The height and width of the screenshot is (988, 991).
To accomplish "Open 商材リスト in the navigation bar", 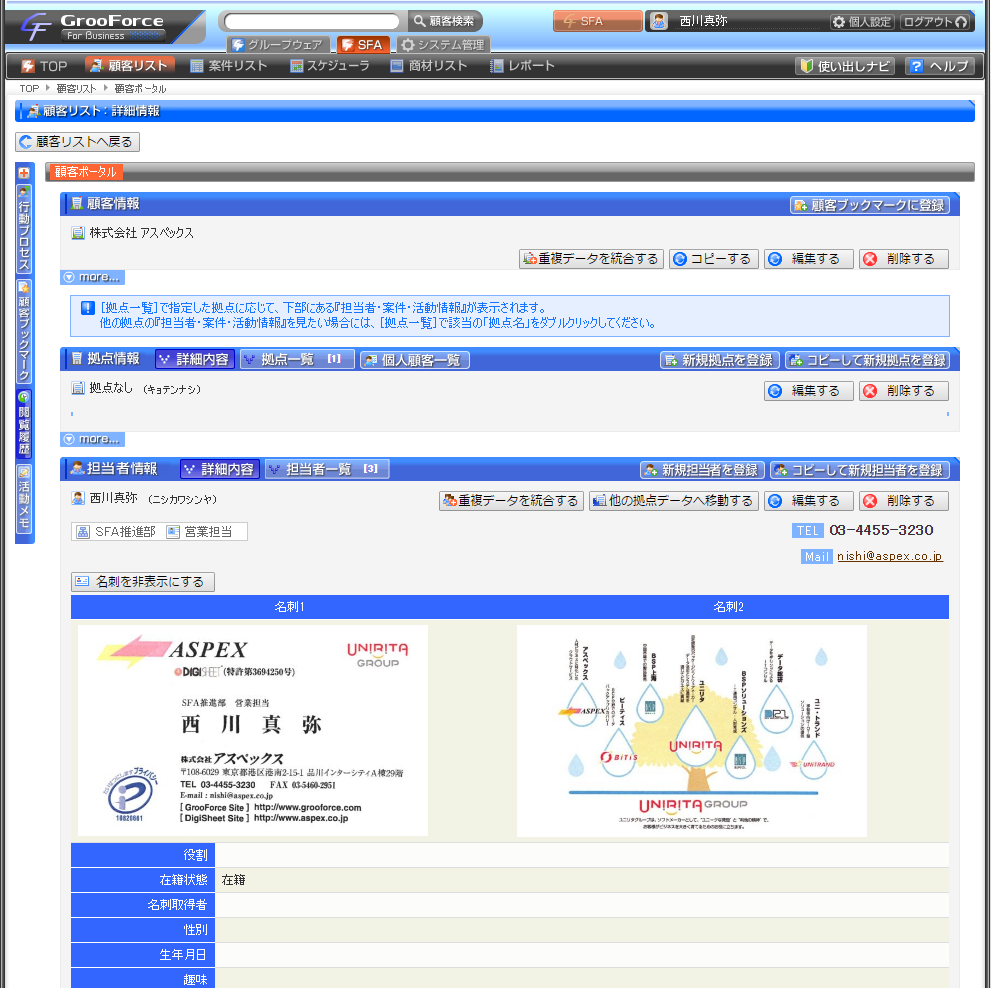I will (x=429, y=65).
